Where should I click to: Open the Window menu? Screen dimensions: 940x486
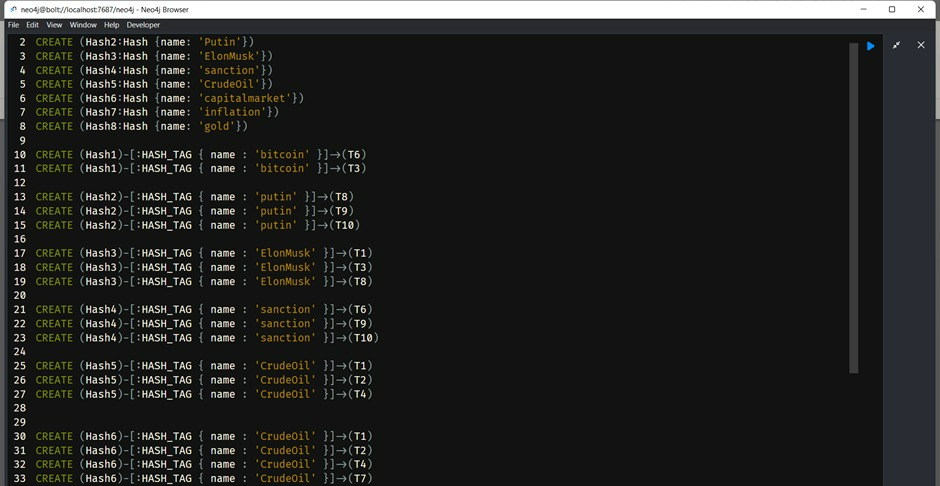(x=83, y=25)
